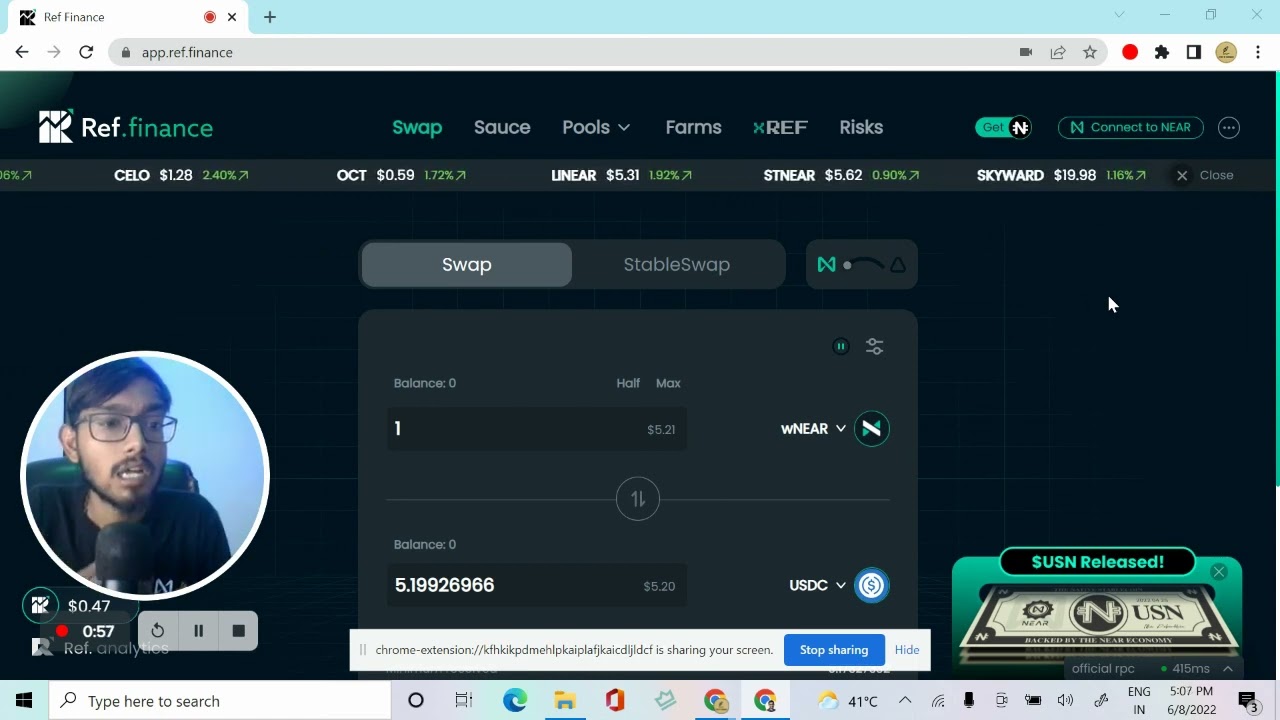The image size is (1280, 720).
Task: Click the wNEAR amount input field
Action: [536, 428]
